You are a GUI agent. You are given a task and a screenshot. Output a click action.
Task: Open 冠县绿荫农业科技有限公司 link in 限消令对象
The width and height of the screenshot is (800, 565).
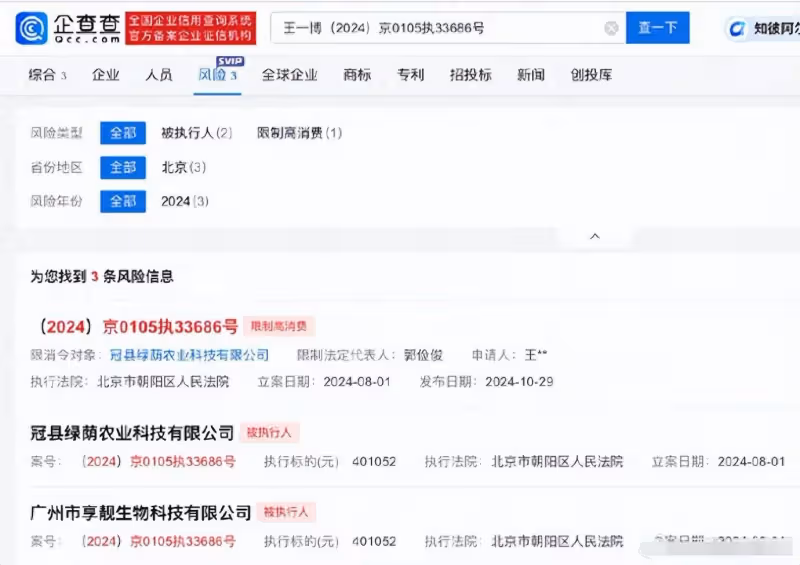[189, 355]
